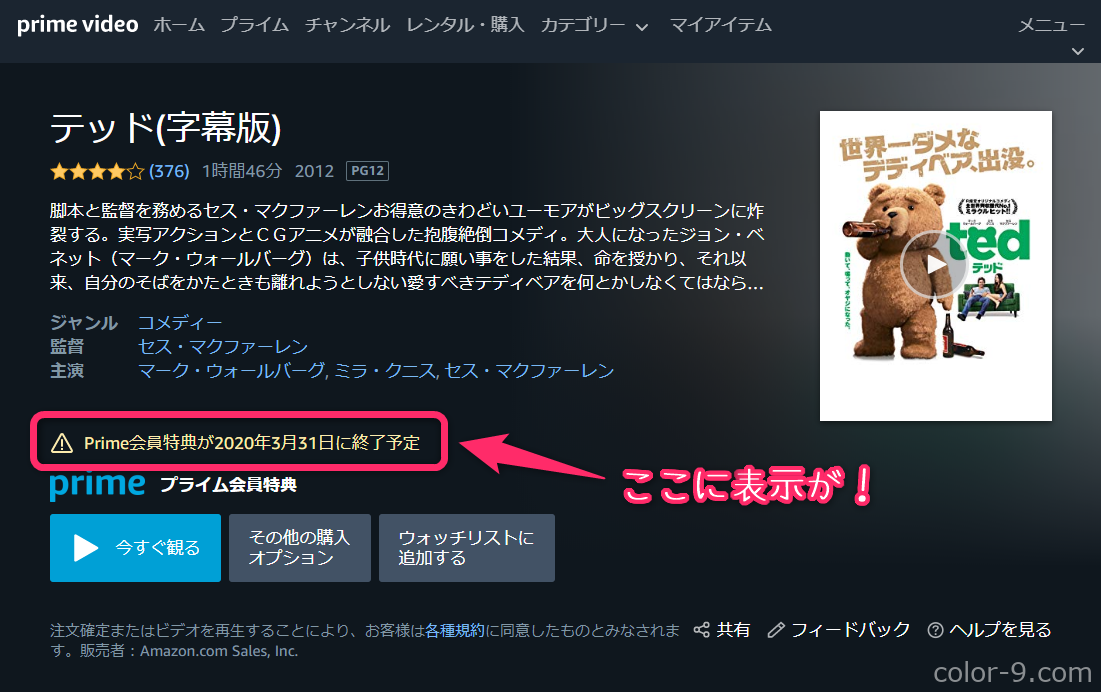
Task: Click director link セス・マクファーレン
Action: click(x=223, y=347)
